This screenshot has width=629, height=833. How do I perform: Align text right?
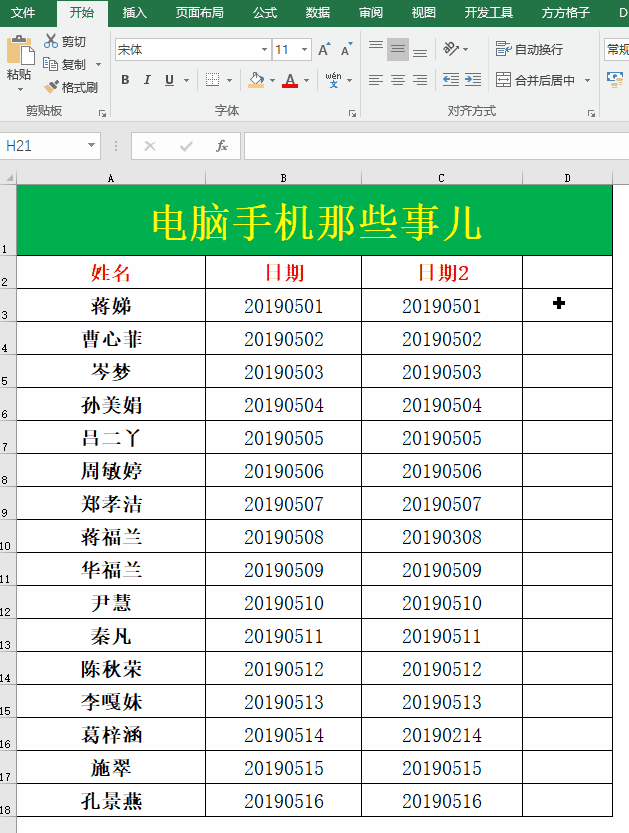point(420,80)
